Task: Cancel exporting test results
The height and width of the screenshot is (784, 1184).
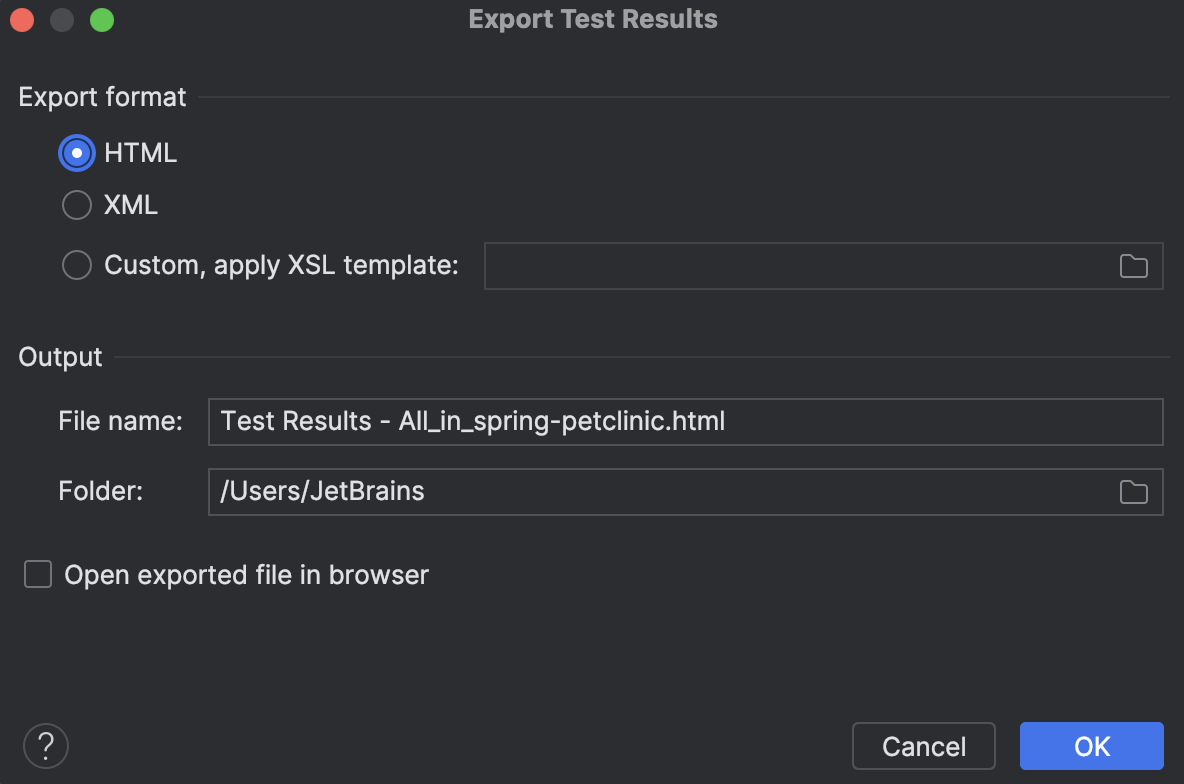Action: (923, 745)
